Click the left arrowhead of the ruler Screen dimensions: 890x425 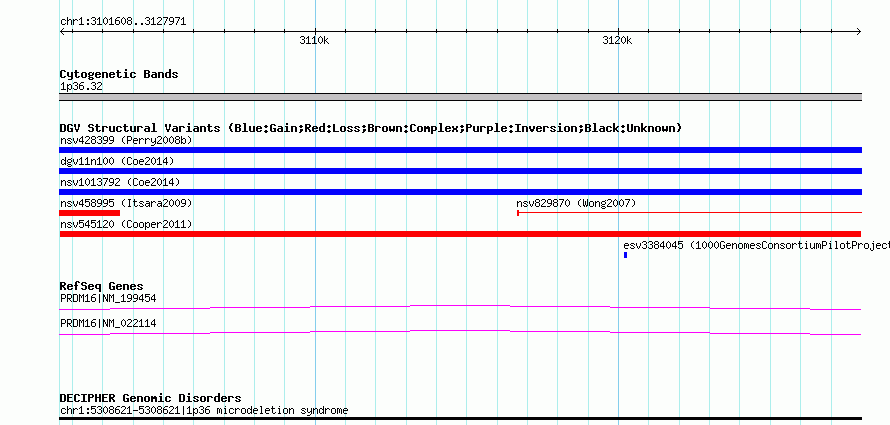[62, 32]
